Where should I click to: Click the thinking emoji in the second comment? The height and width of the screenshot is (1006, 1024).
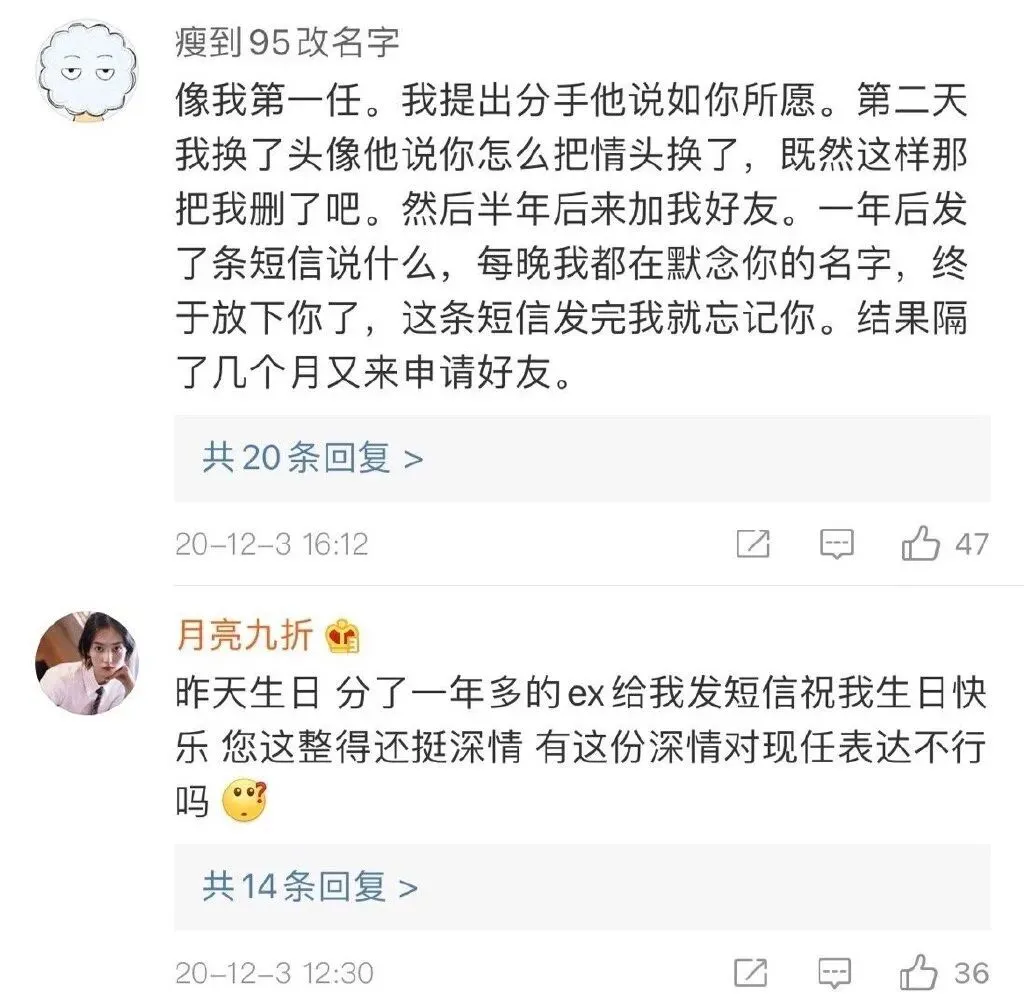pos(244,800)
